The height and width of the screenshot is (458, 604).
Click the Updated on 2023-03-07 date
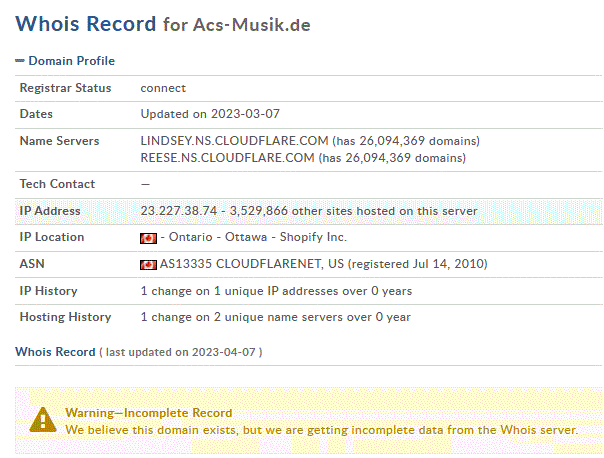210,114
